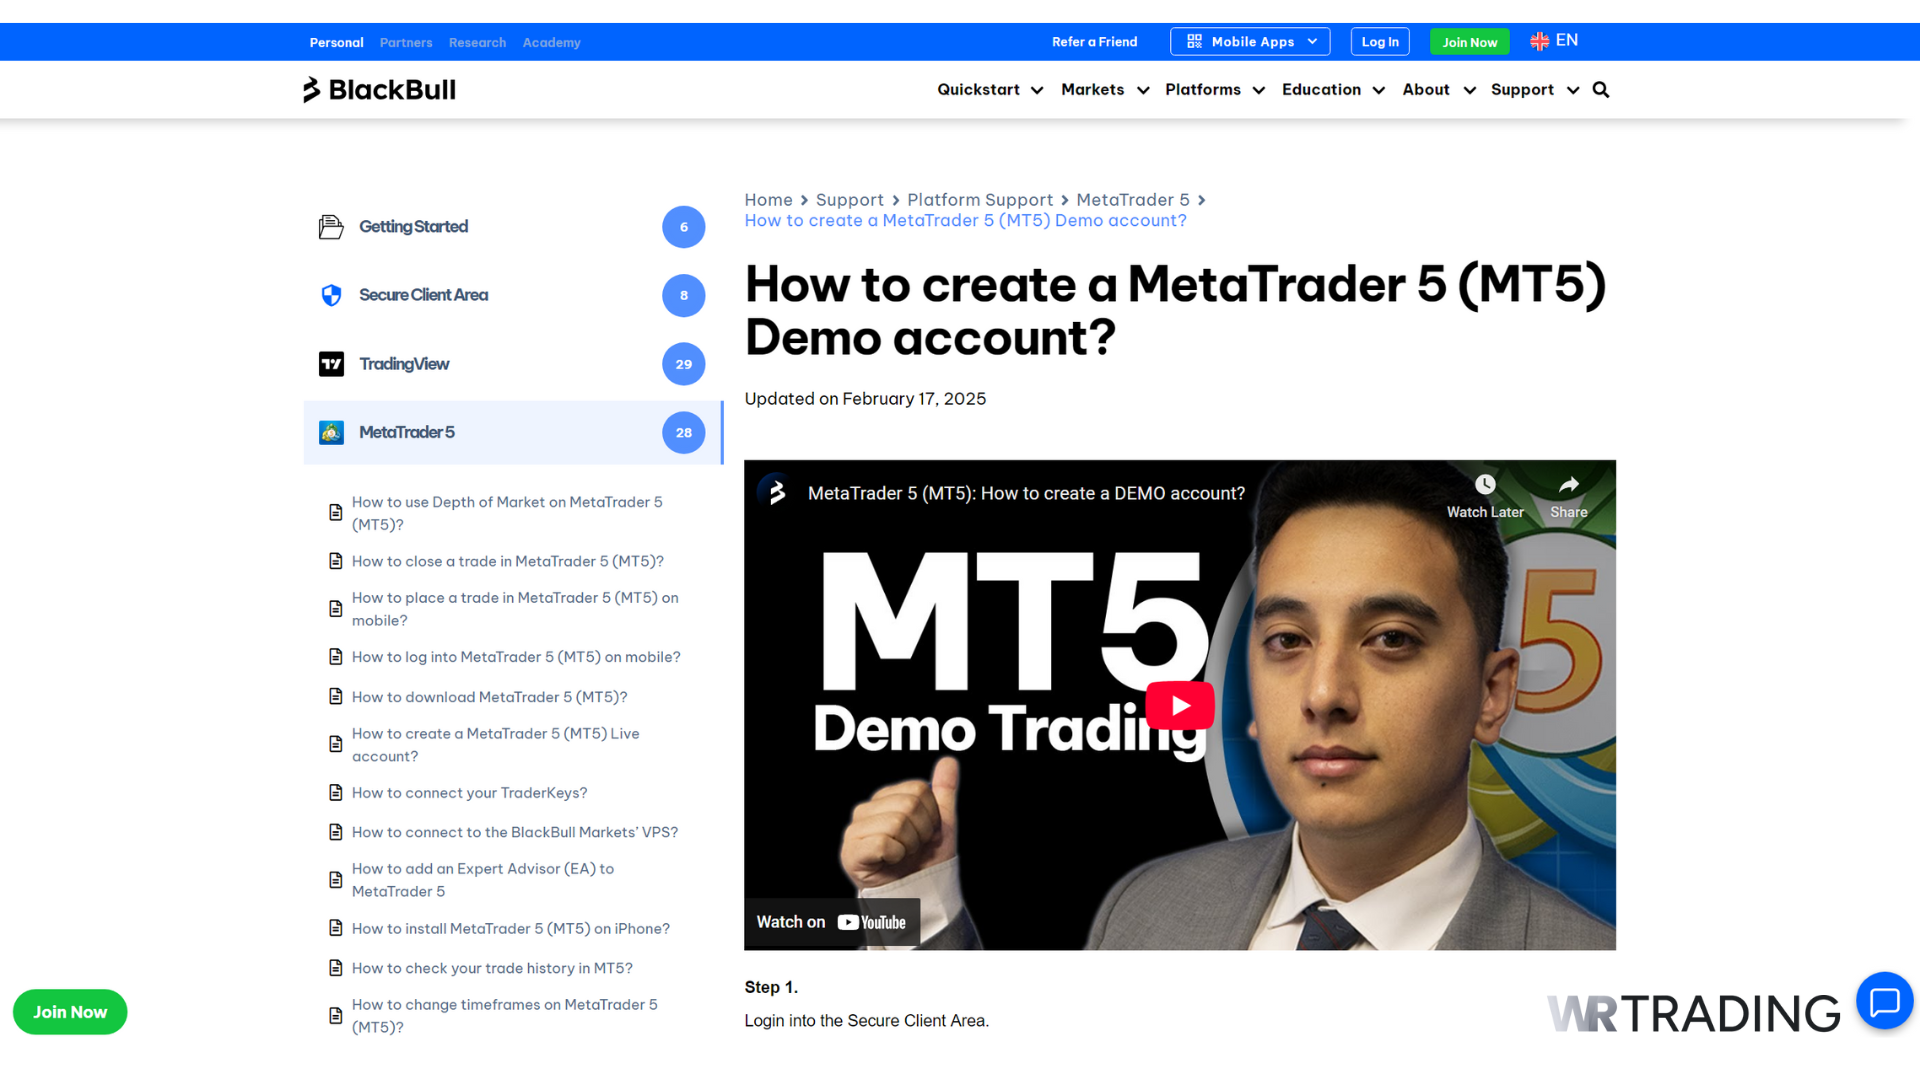Click the Getting Started count badge 6
The height and width of the screenshot is (1080, 1920).
(684, 227)
